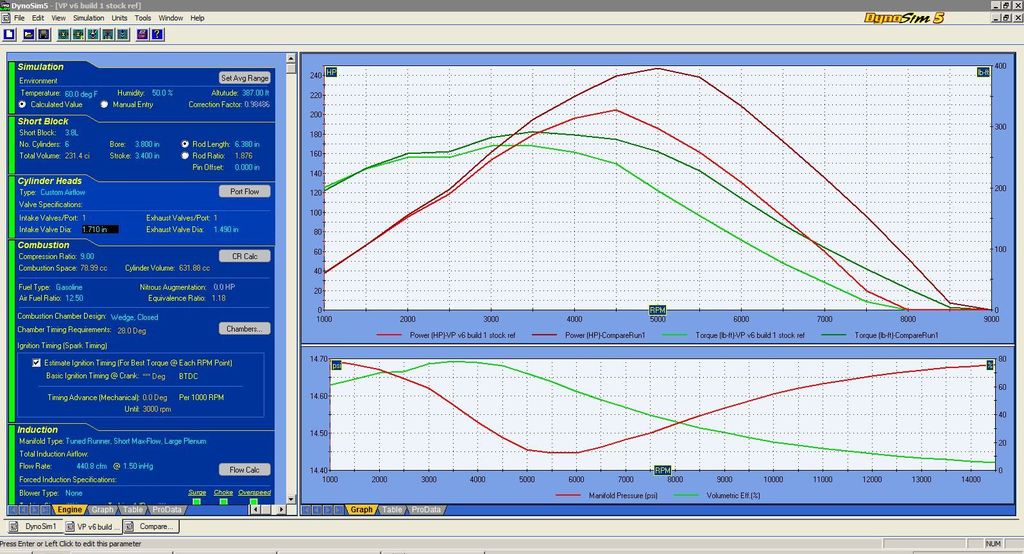Click first tab-scroll arrow in the graph pane
The width and height of the screenshot is (1024, 554).
[306, 510]
